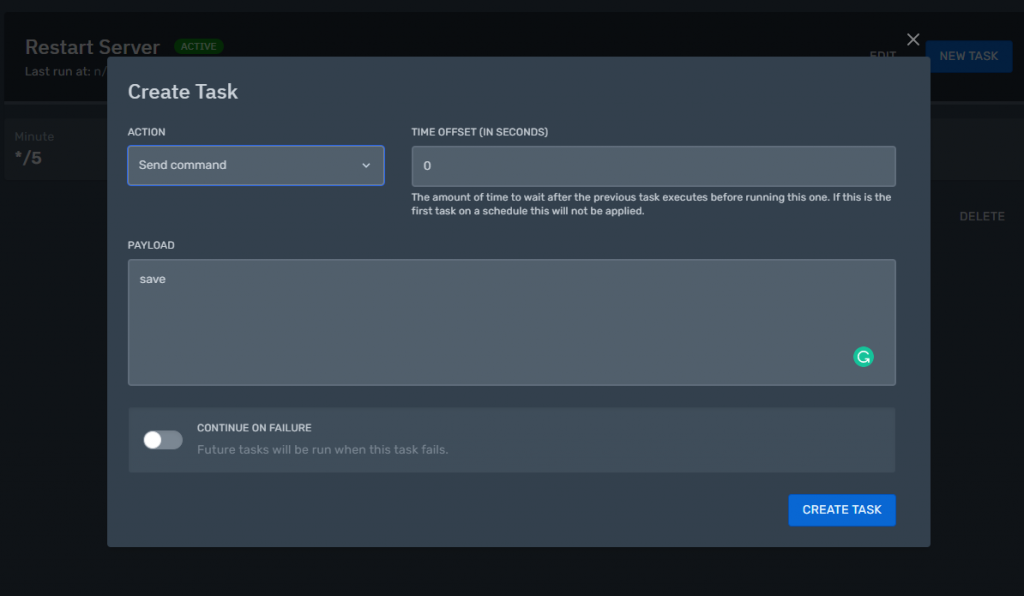Click the Restart Server schedule title
The image size is (1024, 596).
pyautogui.click(x=92, y=47)
